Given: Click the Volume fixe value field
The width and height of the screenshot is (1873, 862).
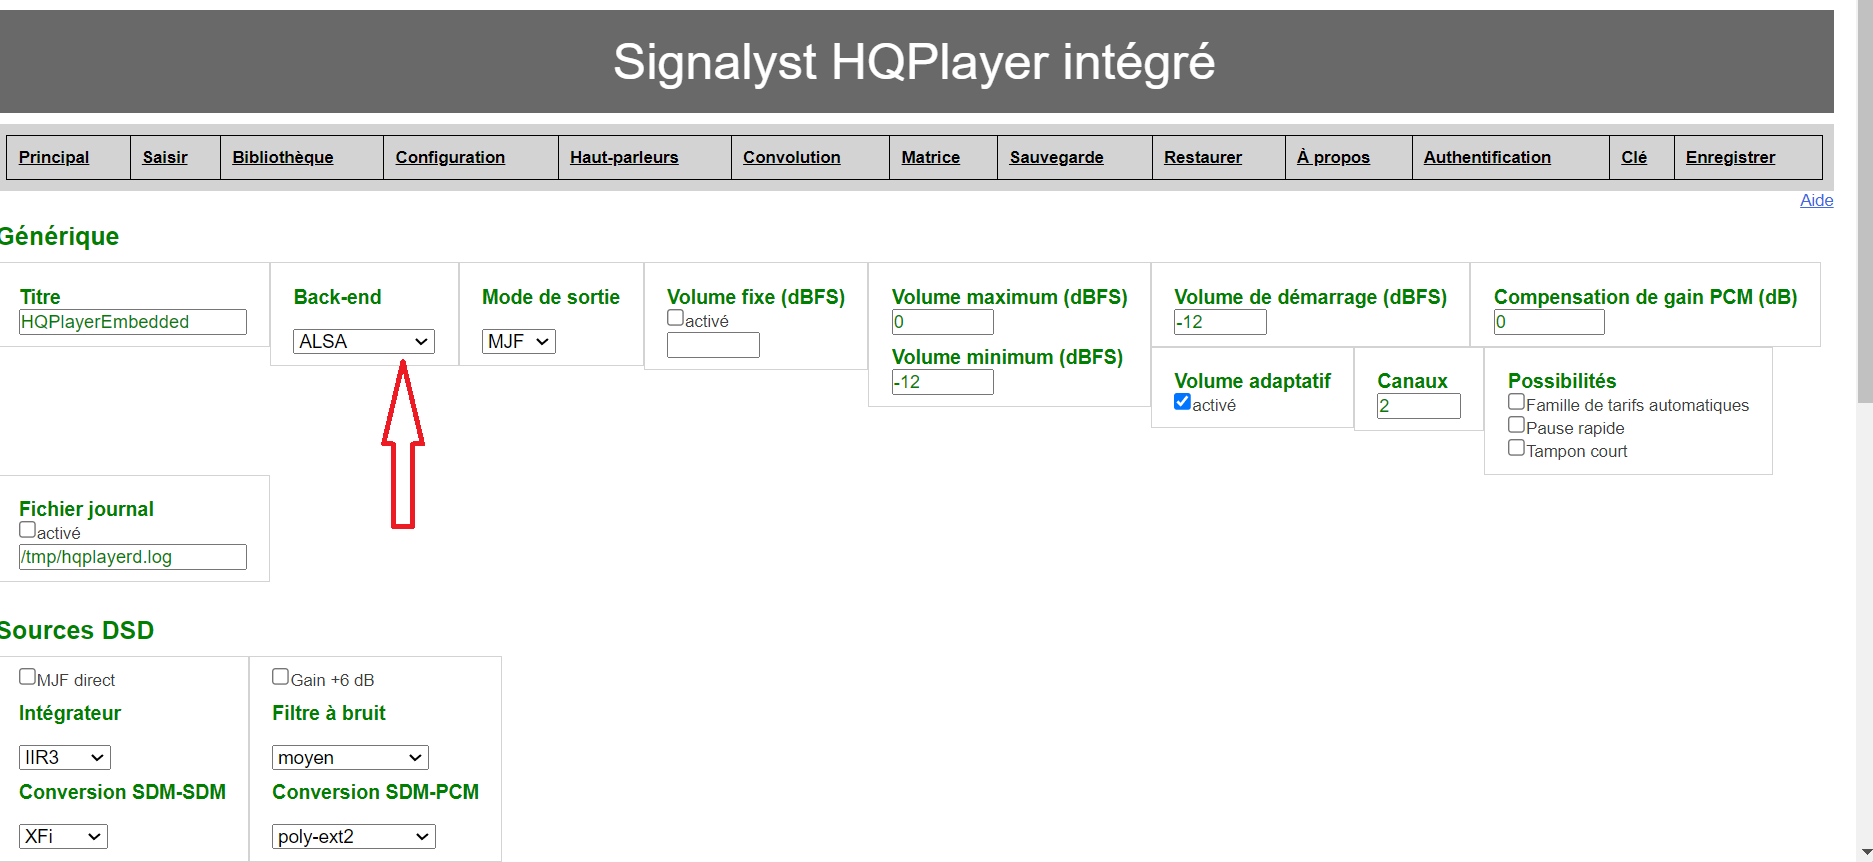Looking at the screenshot, I should (x=713, y=345).
